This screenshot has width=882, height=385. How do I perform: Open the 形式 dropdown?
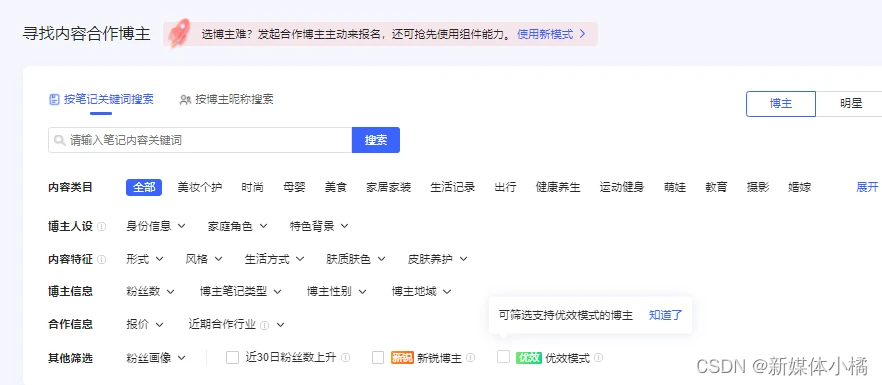(x=145, y=259)
